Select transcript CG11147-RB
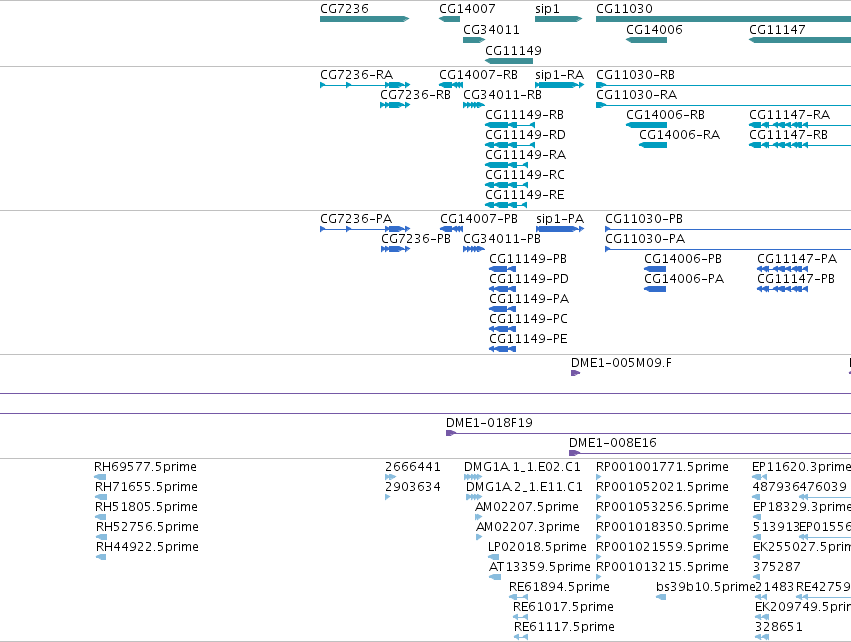 pyautogui.click(x=800, y=145)
